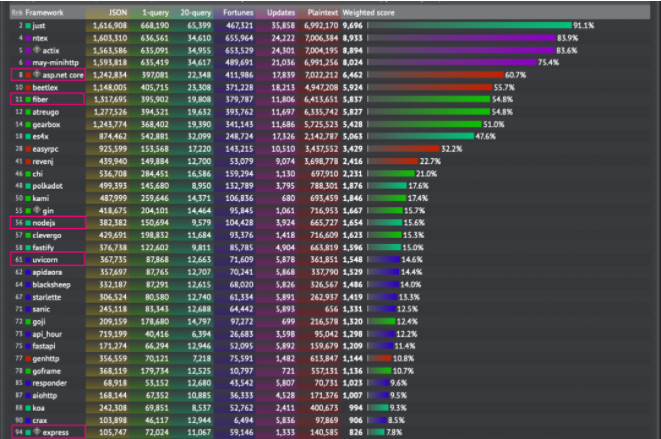Open the crax framework link

point(40,420)
